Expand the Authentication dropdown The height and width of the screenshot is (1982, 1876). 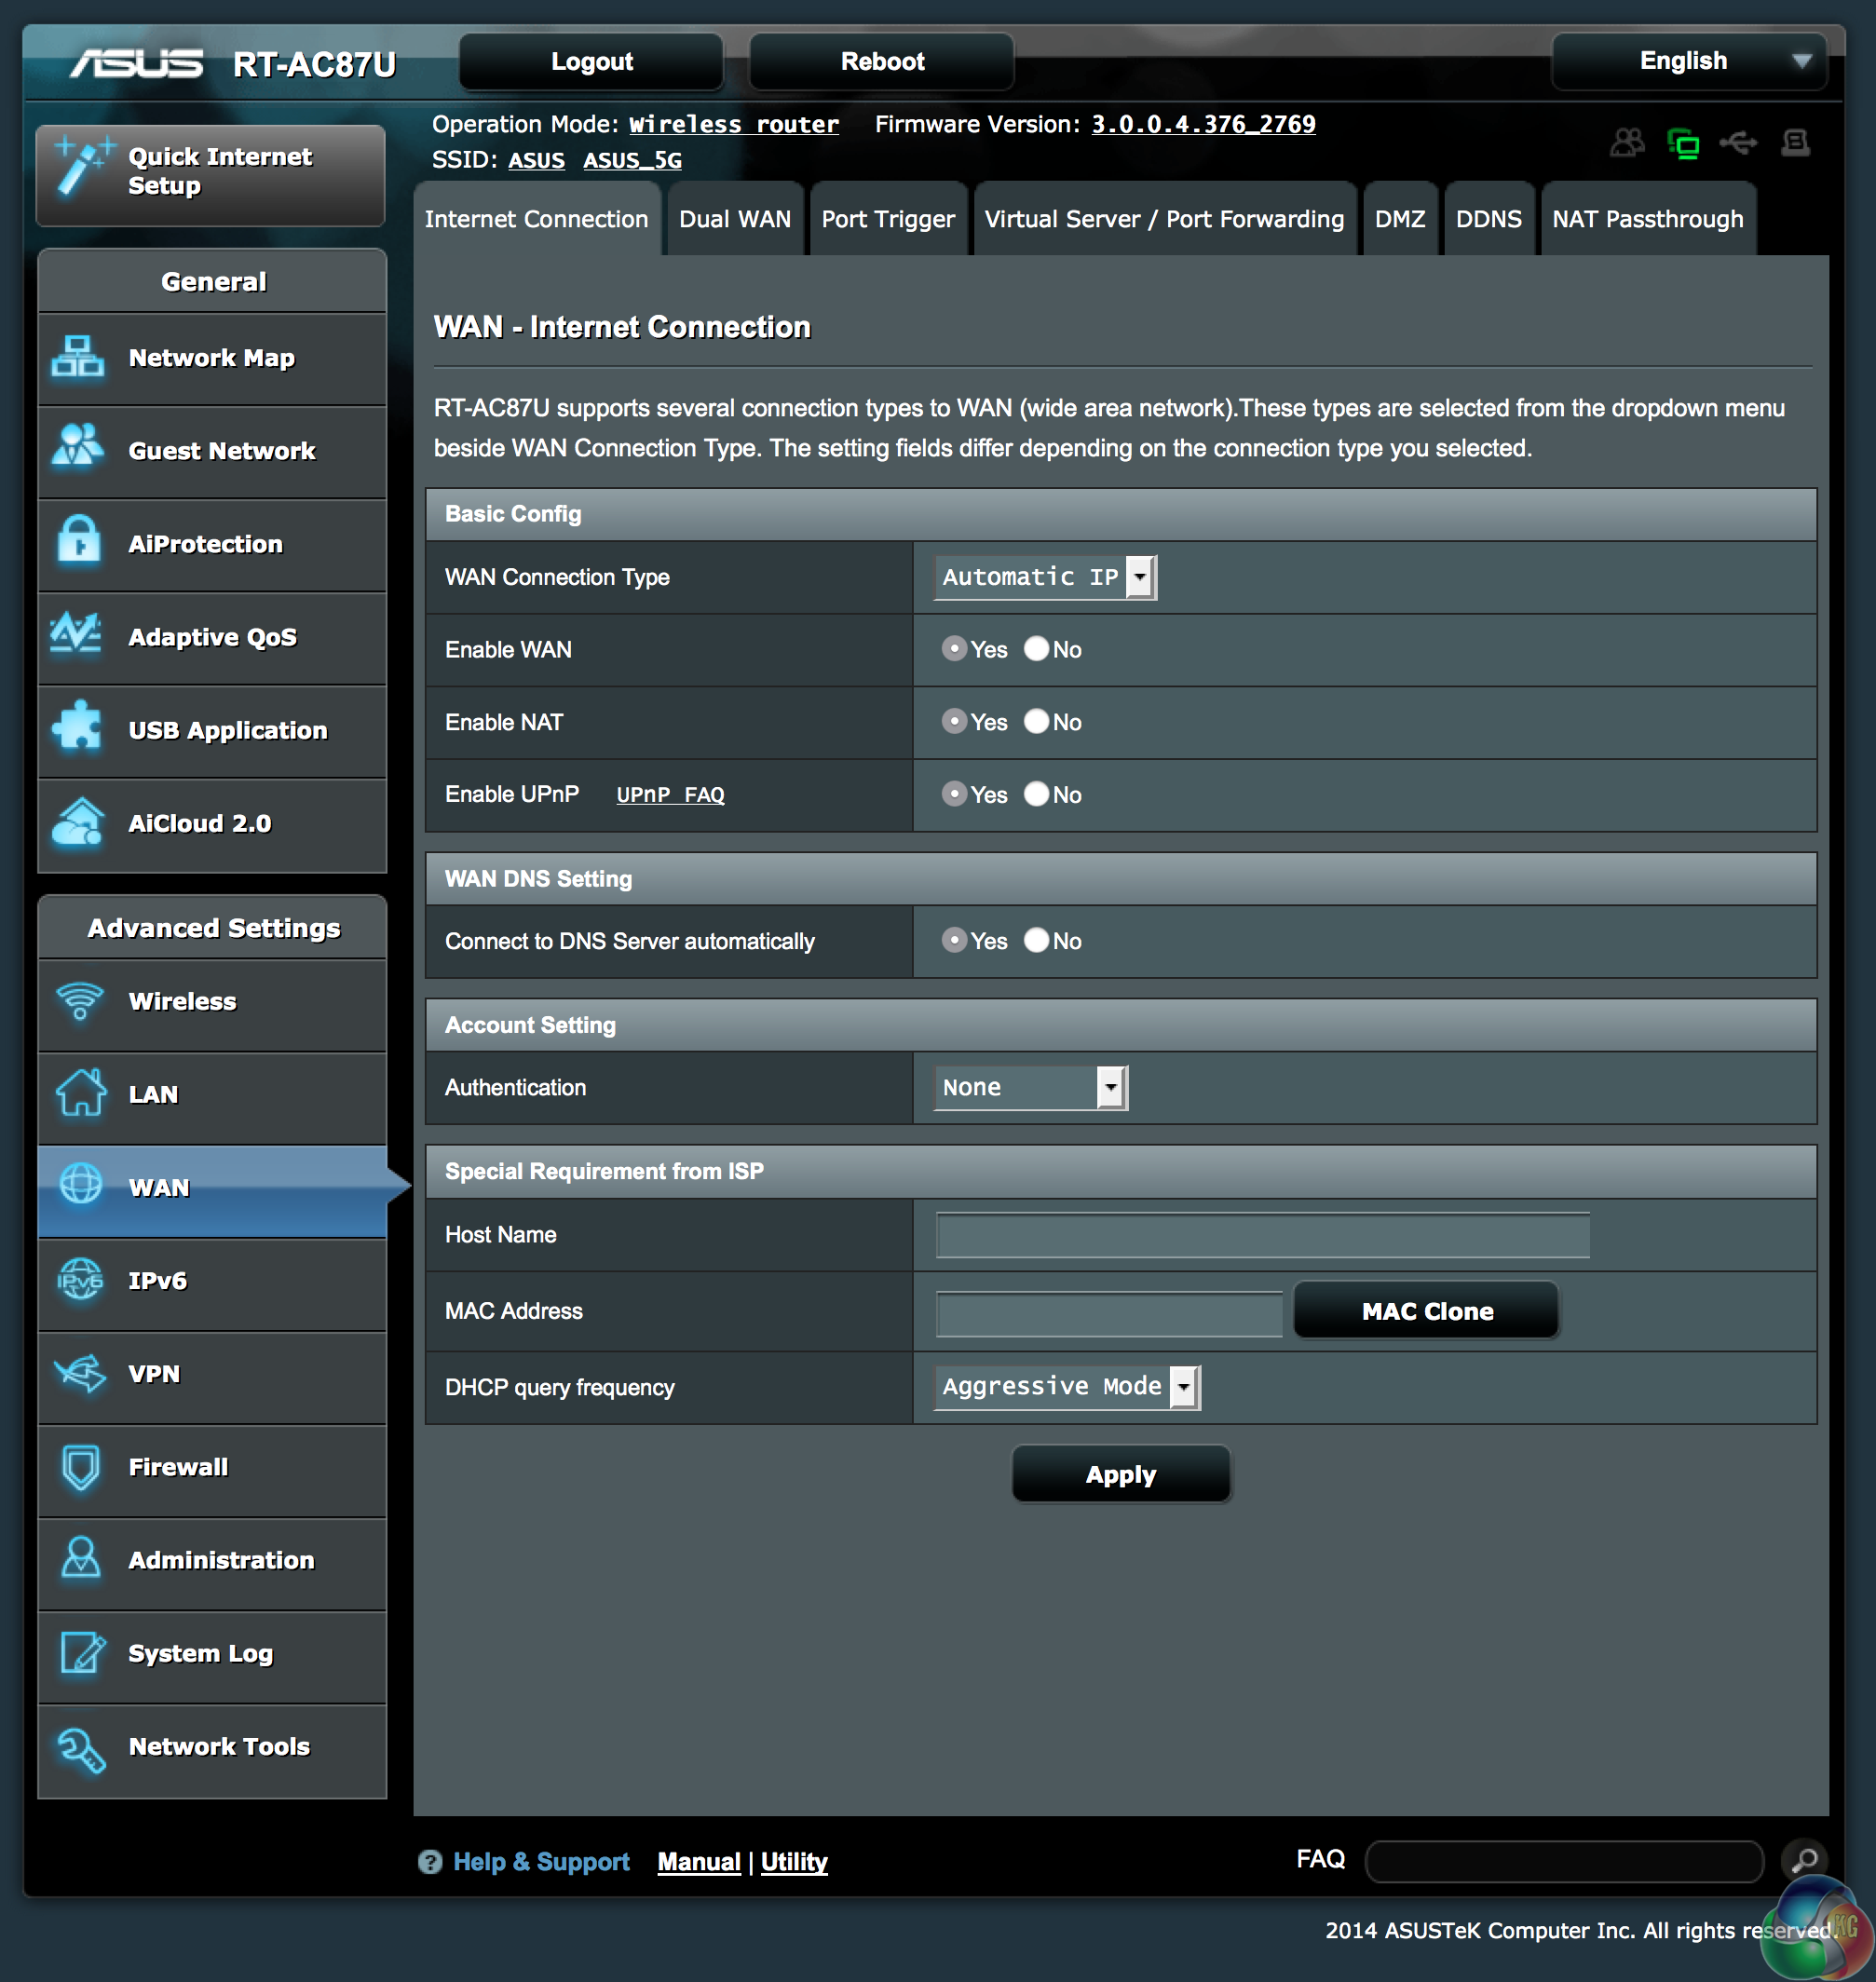(1030, 1087)
